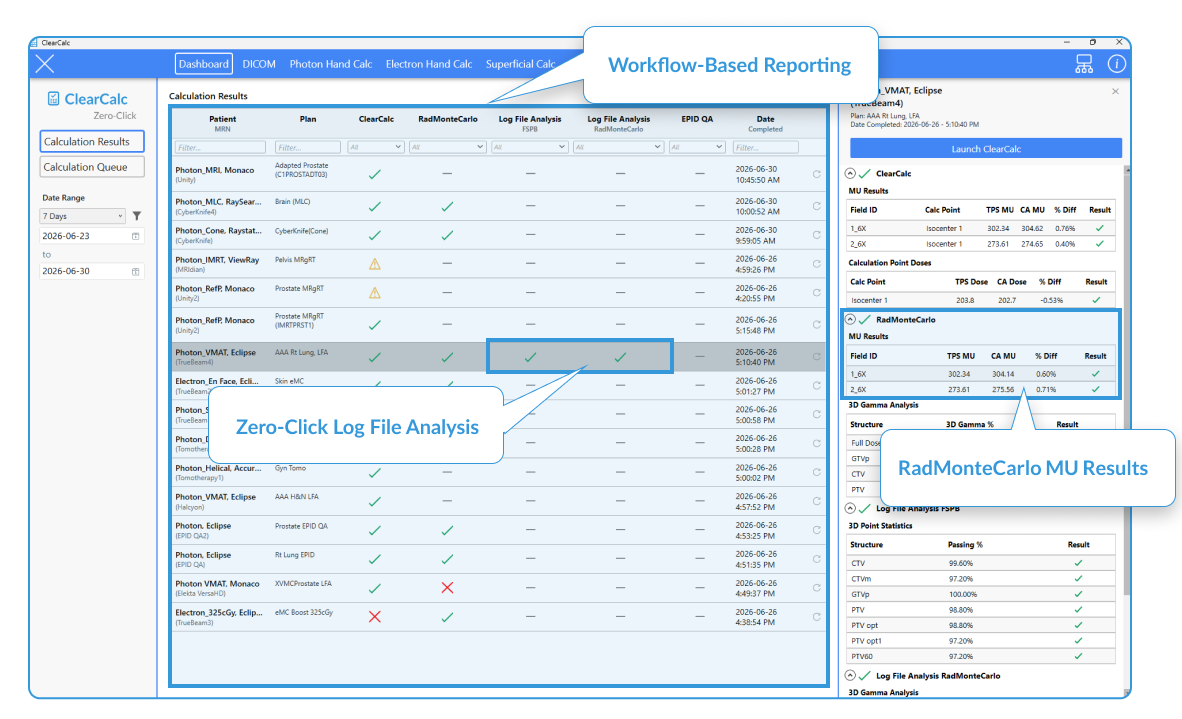Focus the Patient filter text box
This screenshot has width=1182, height=719.
[220, 147]
